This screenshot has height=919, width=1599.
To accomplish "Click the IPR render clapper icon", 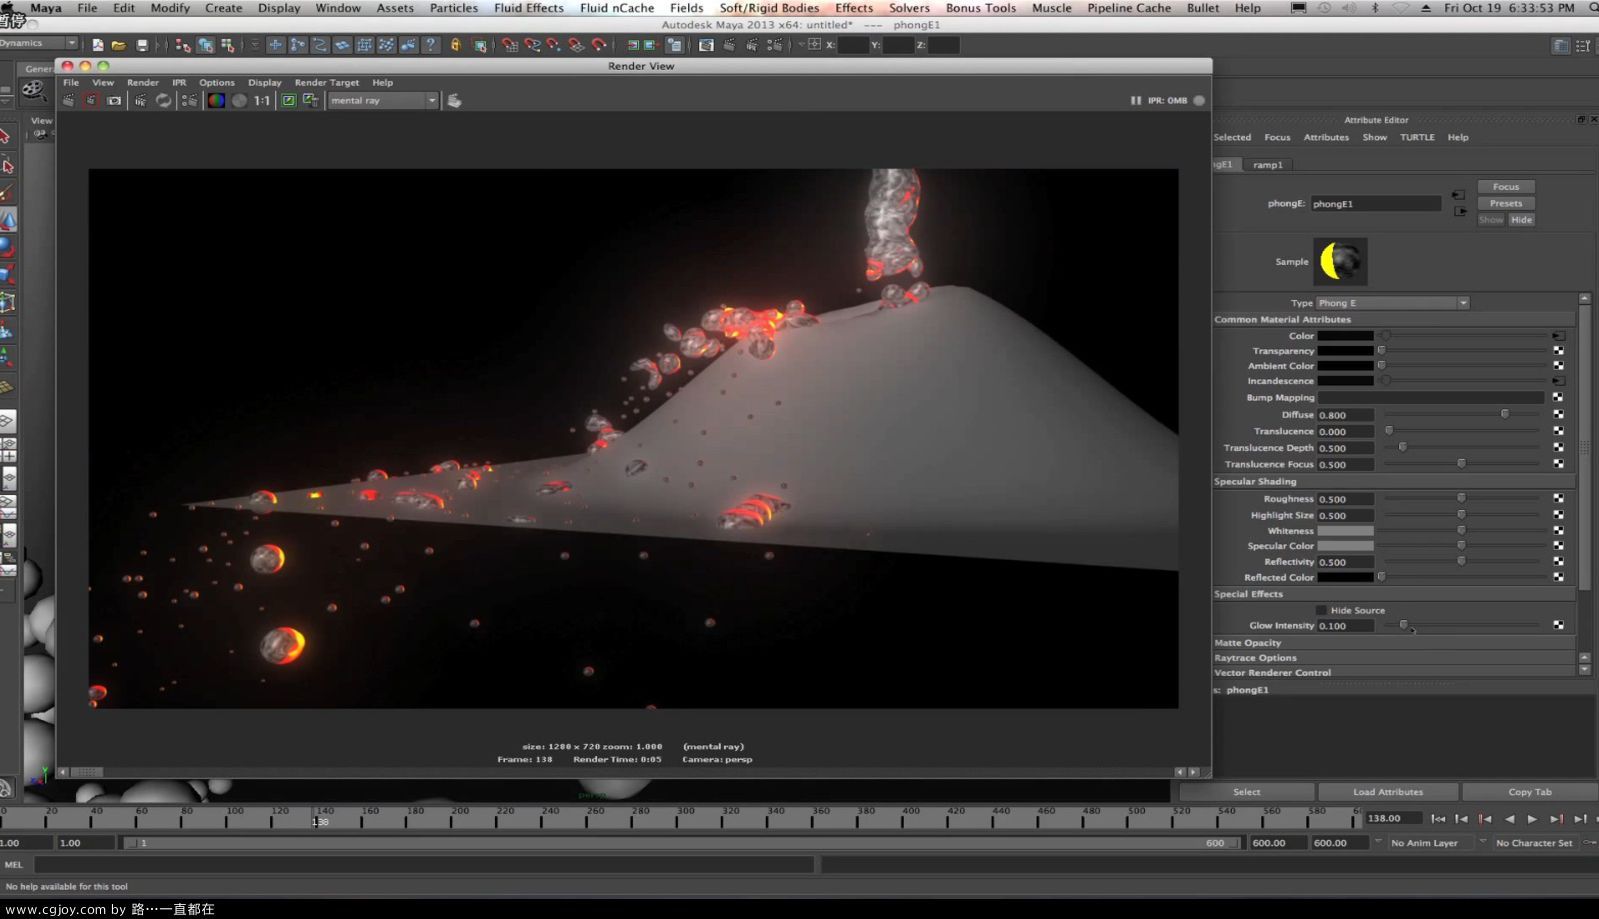I will (141, 100).
